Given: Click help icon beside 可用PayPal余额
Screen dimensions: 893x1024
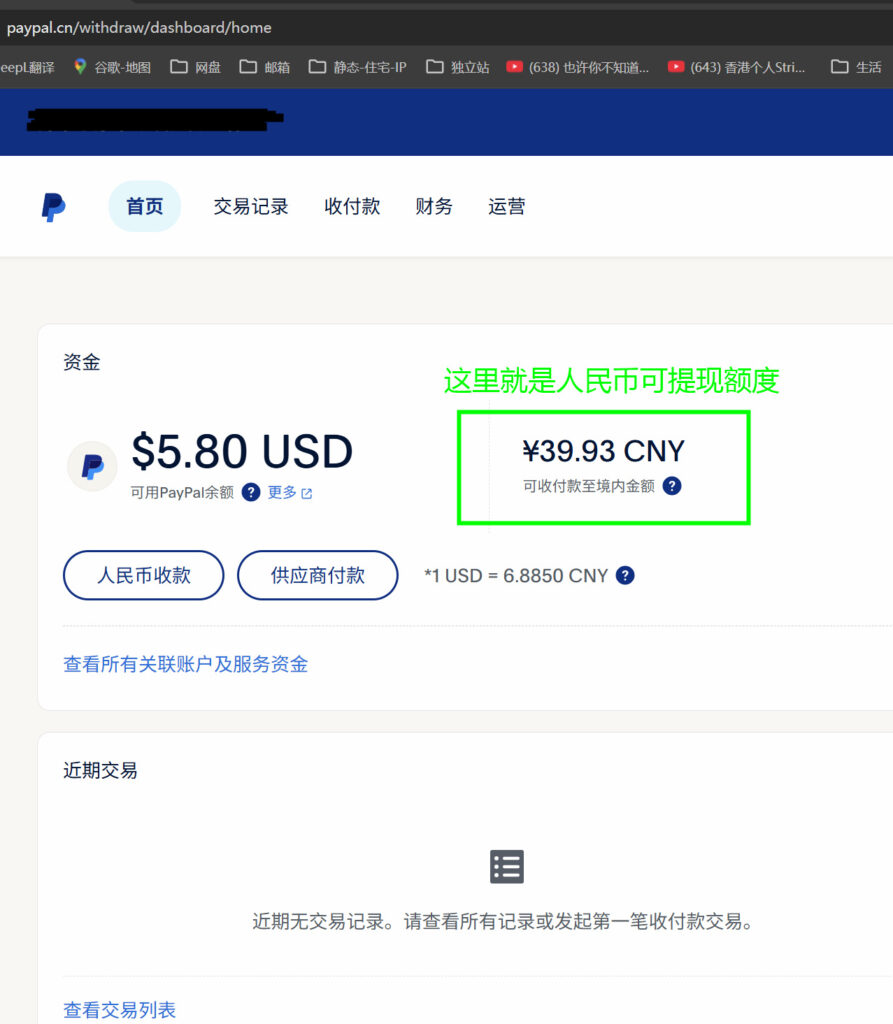Looking at the screenshot, I should pyautogui.click(x=251, y=492).
